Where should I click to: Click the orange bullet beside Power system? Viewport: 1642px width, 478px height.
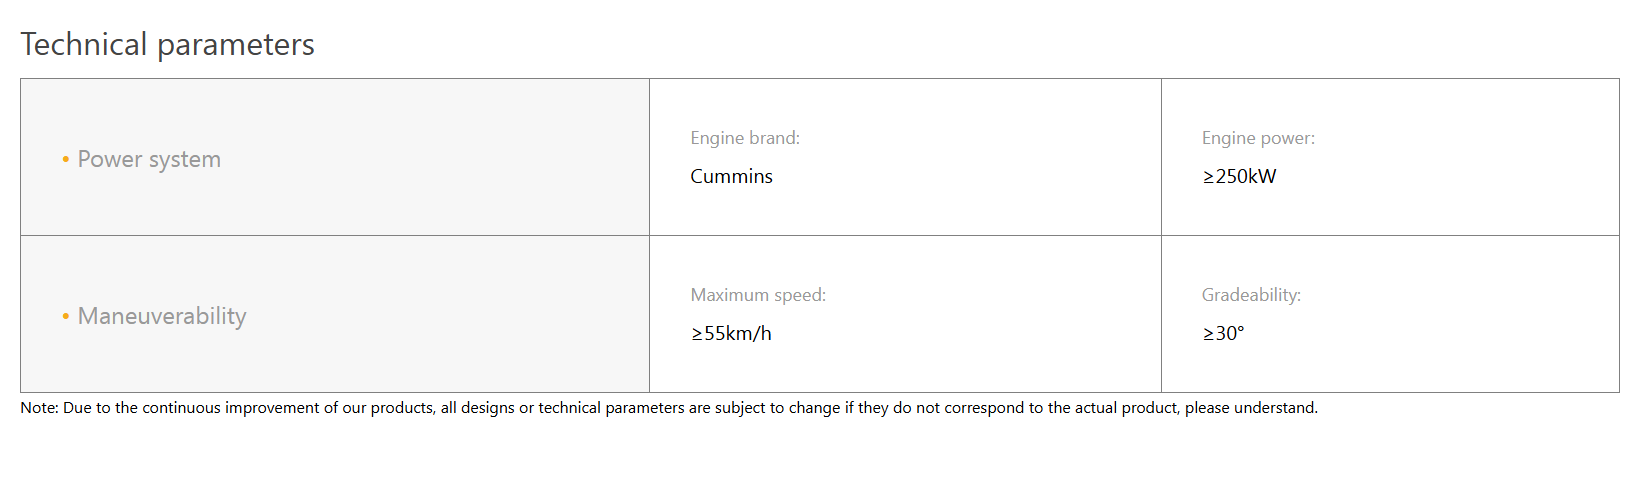(66, 159)
